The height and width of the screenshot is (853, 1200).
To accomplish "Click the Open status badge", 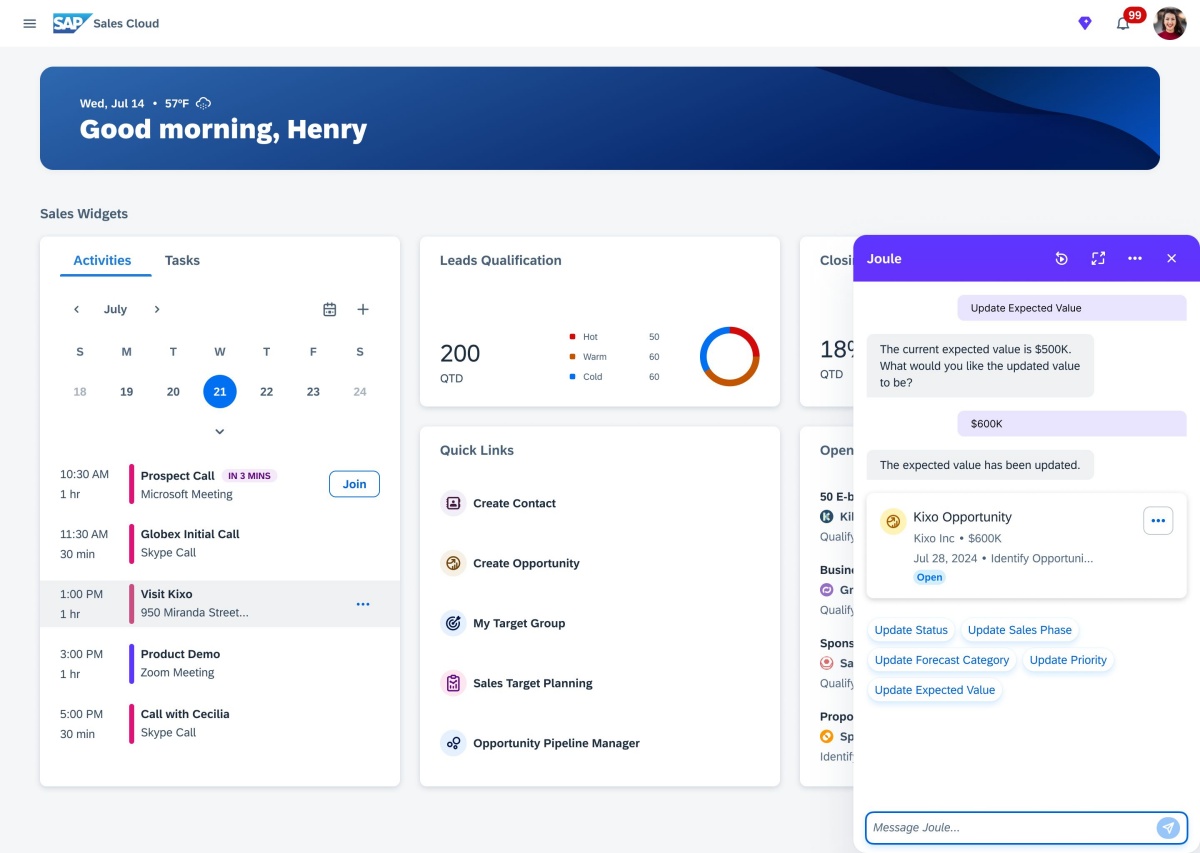I will 930,578.
